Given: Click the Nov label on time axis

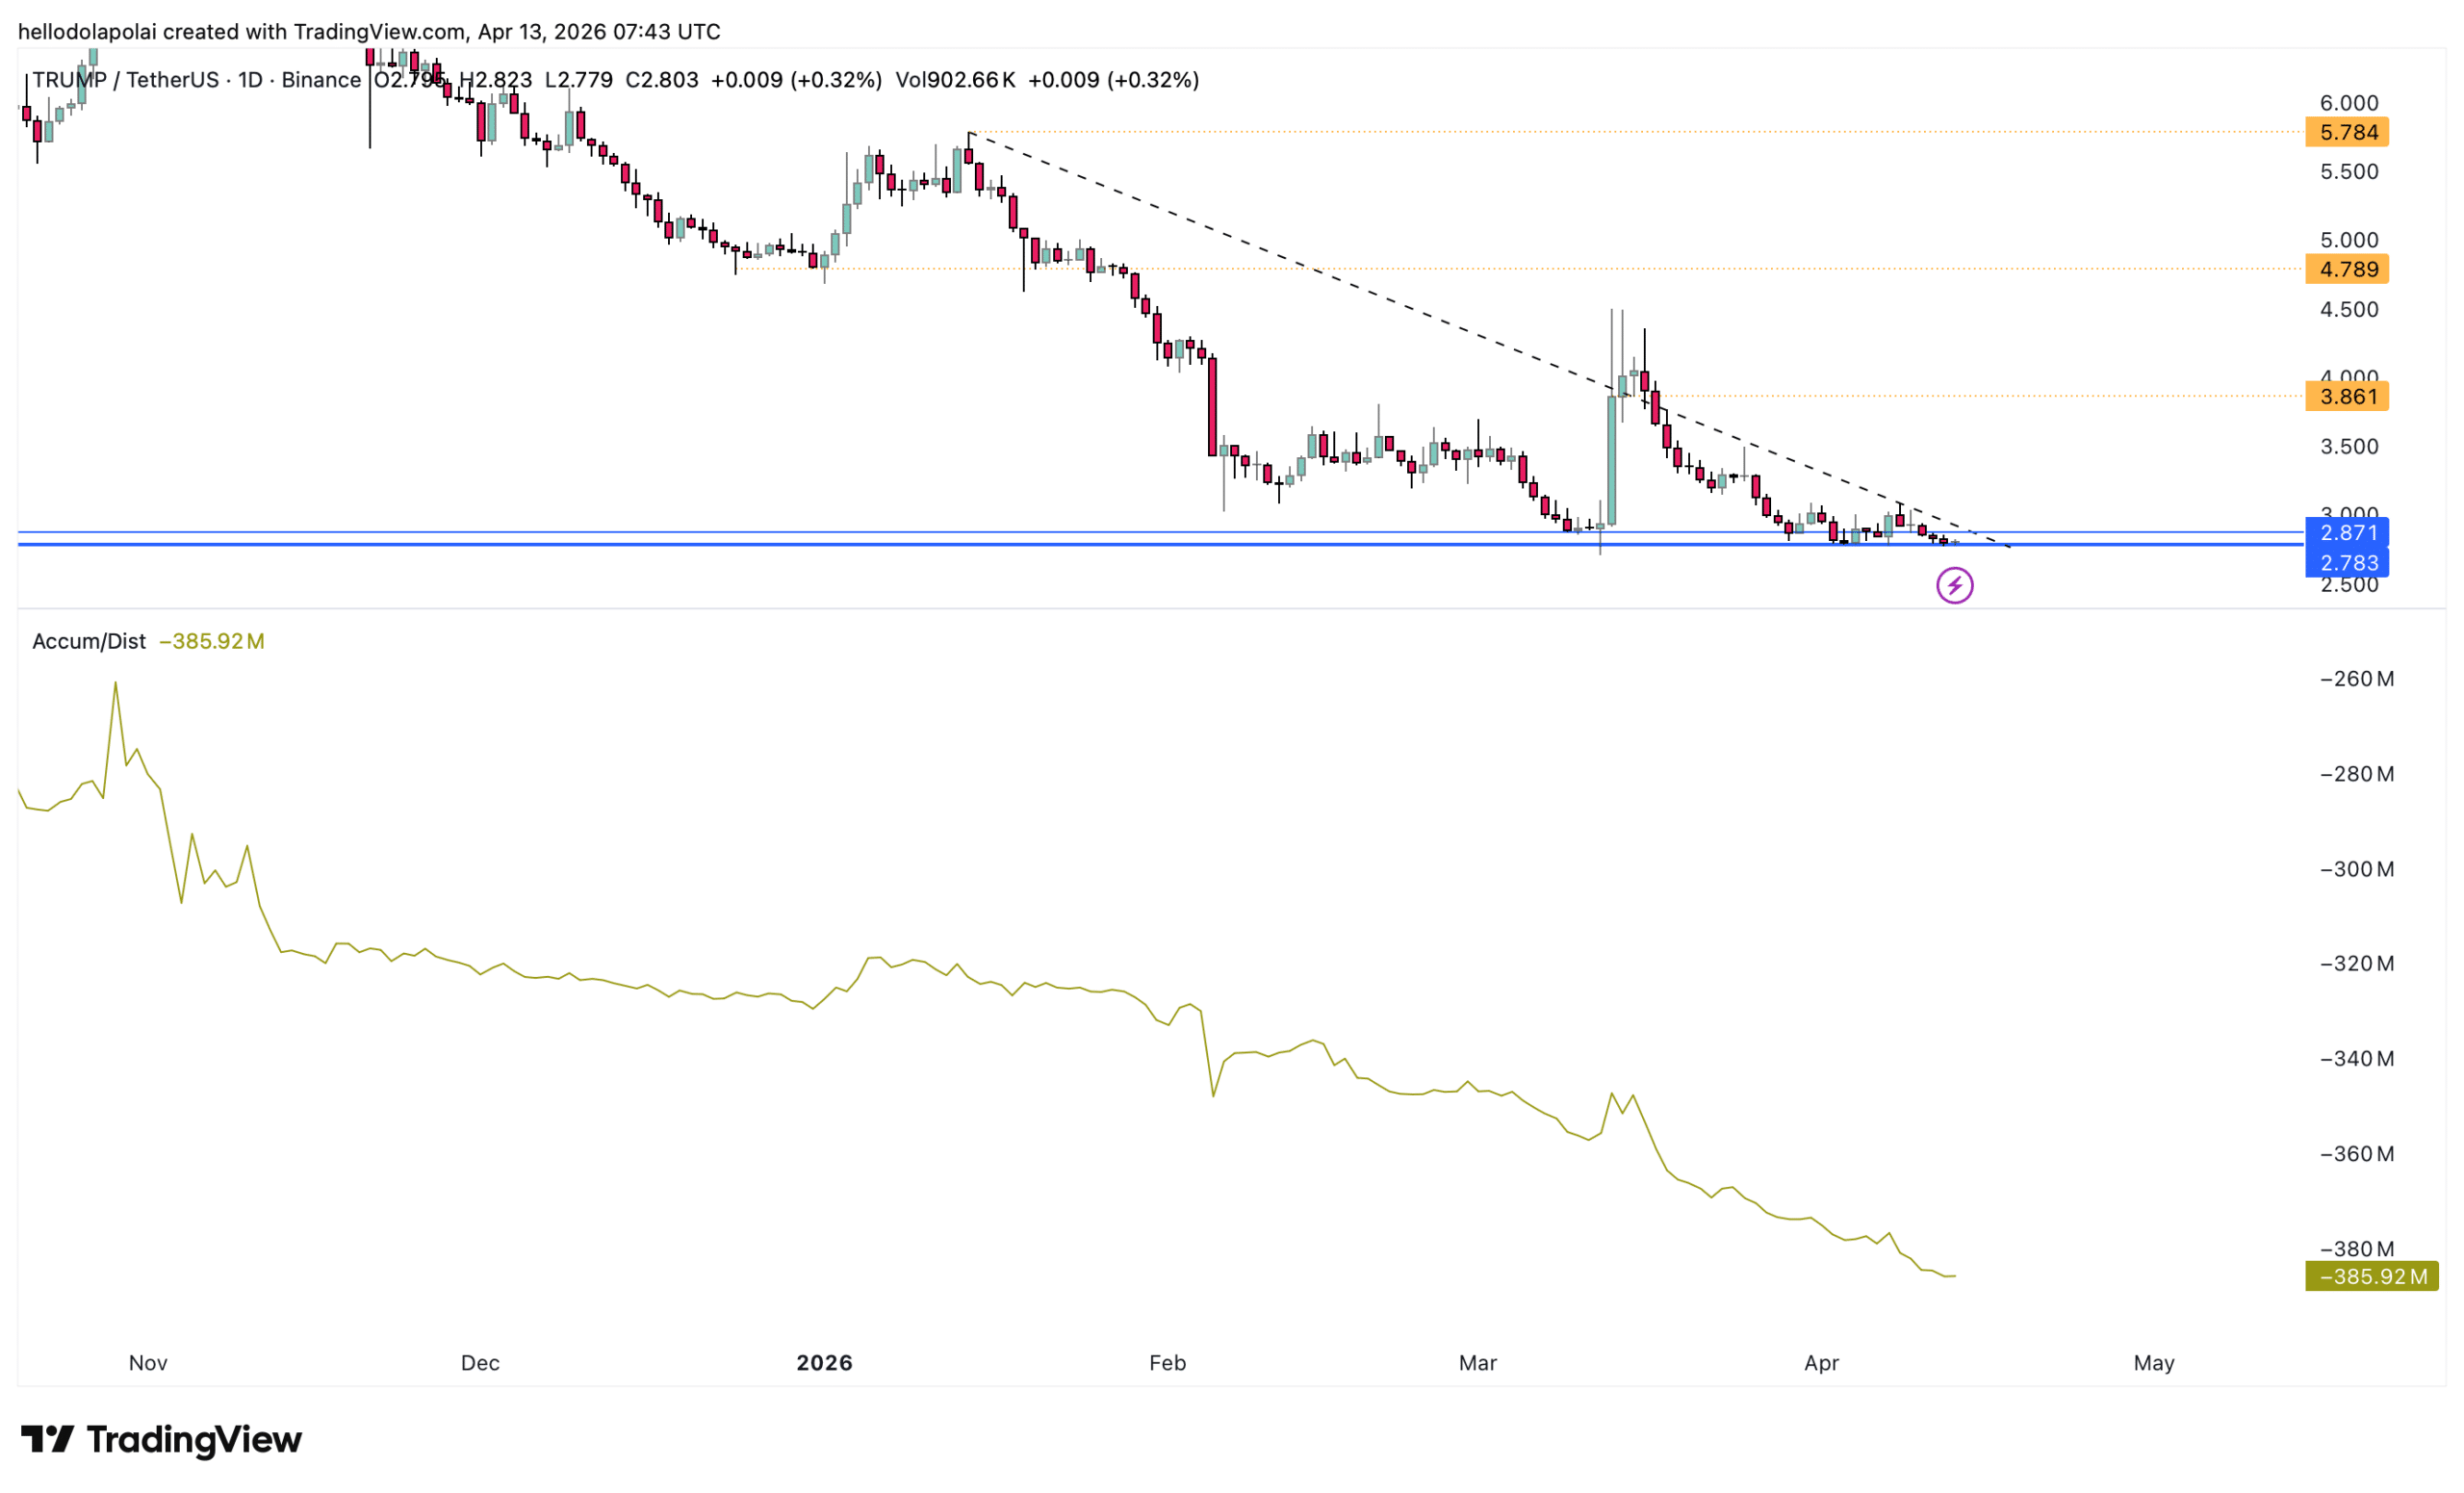Looking at the screenshot, I should click(x=148, y=1363).
